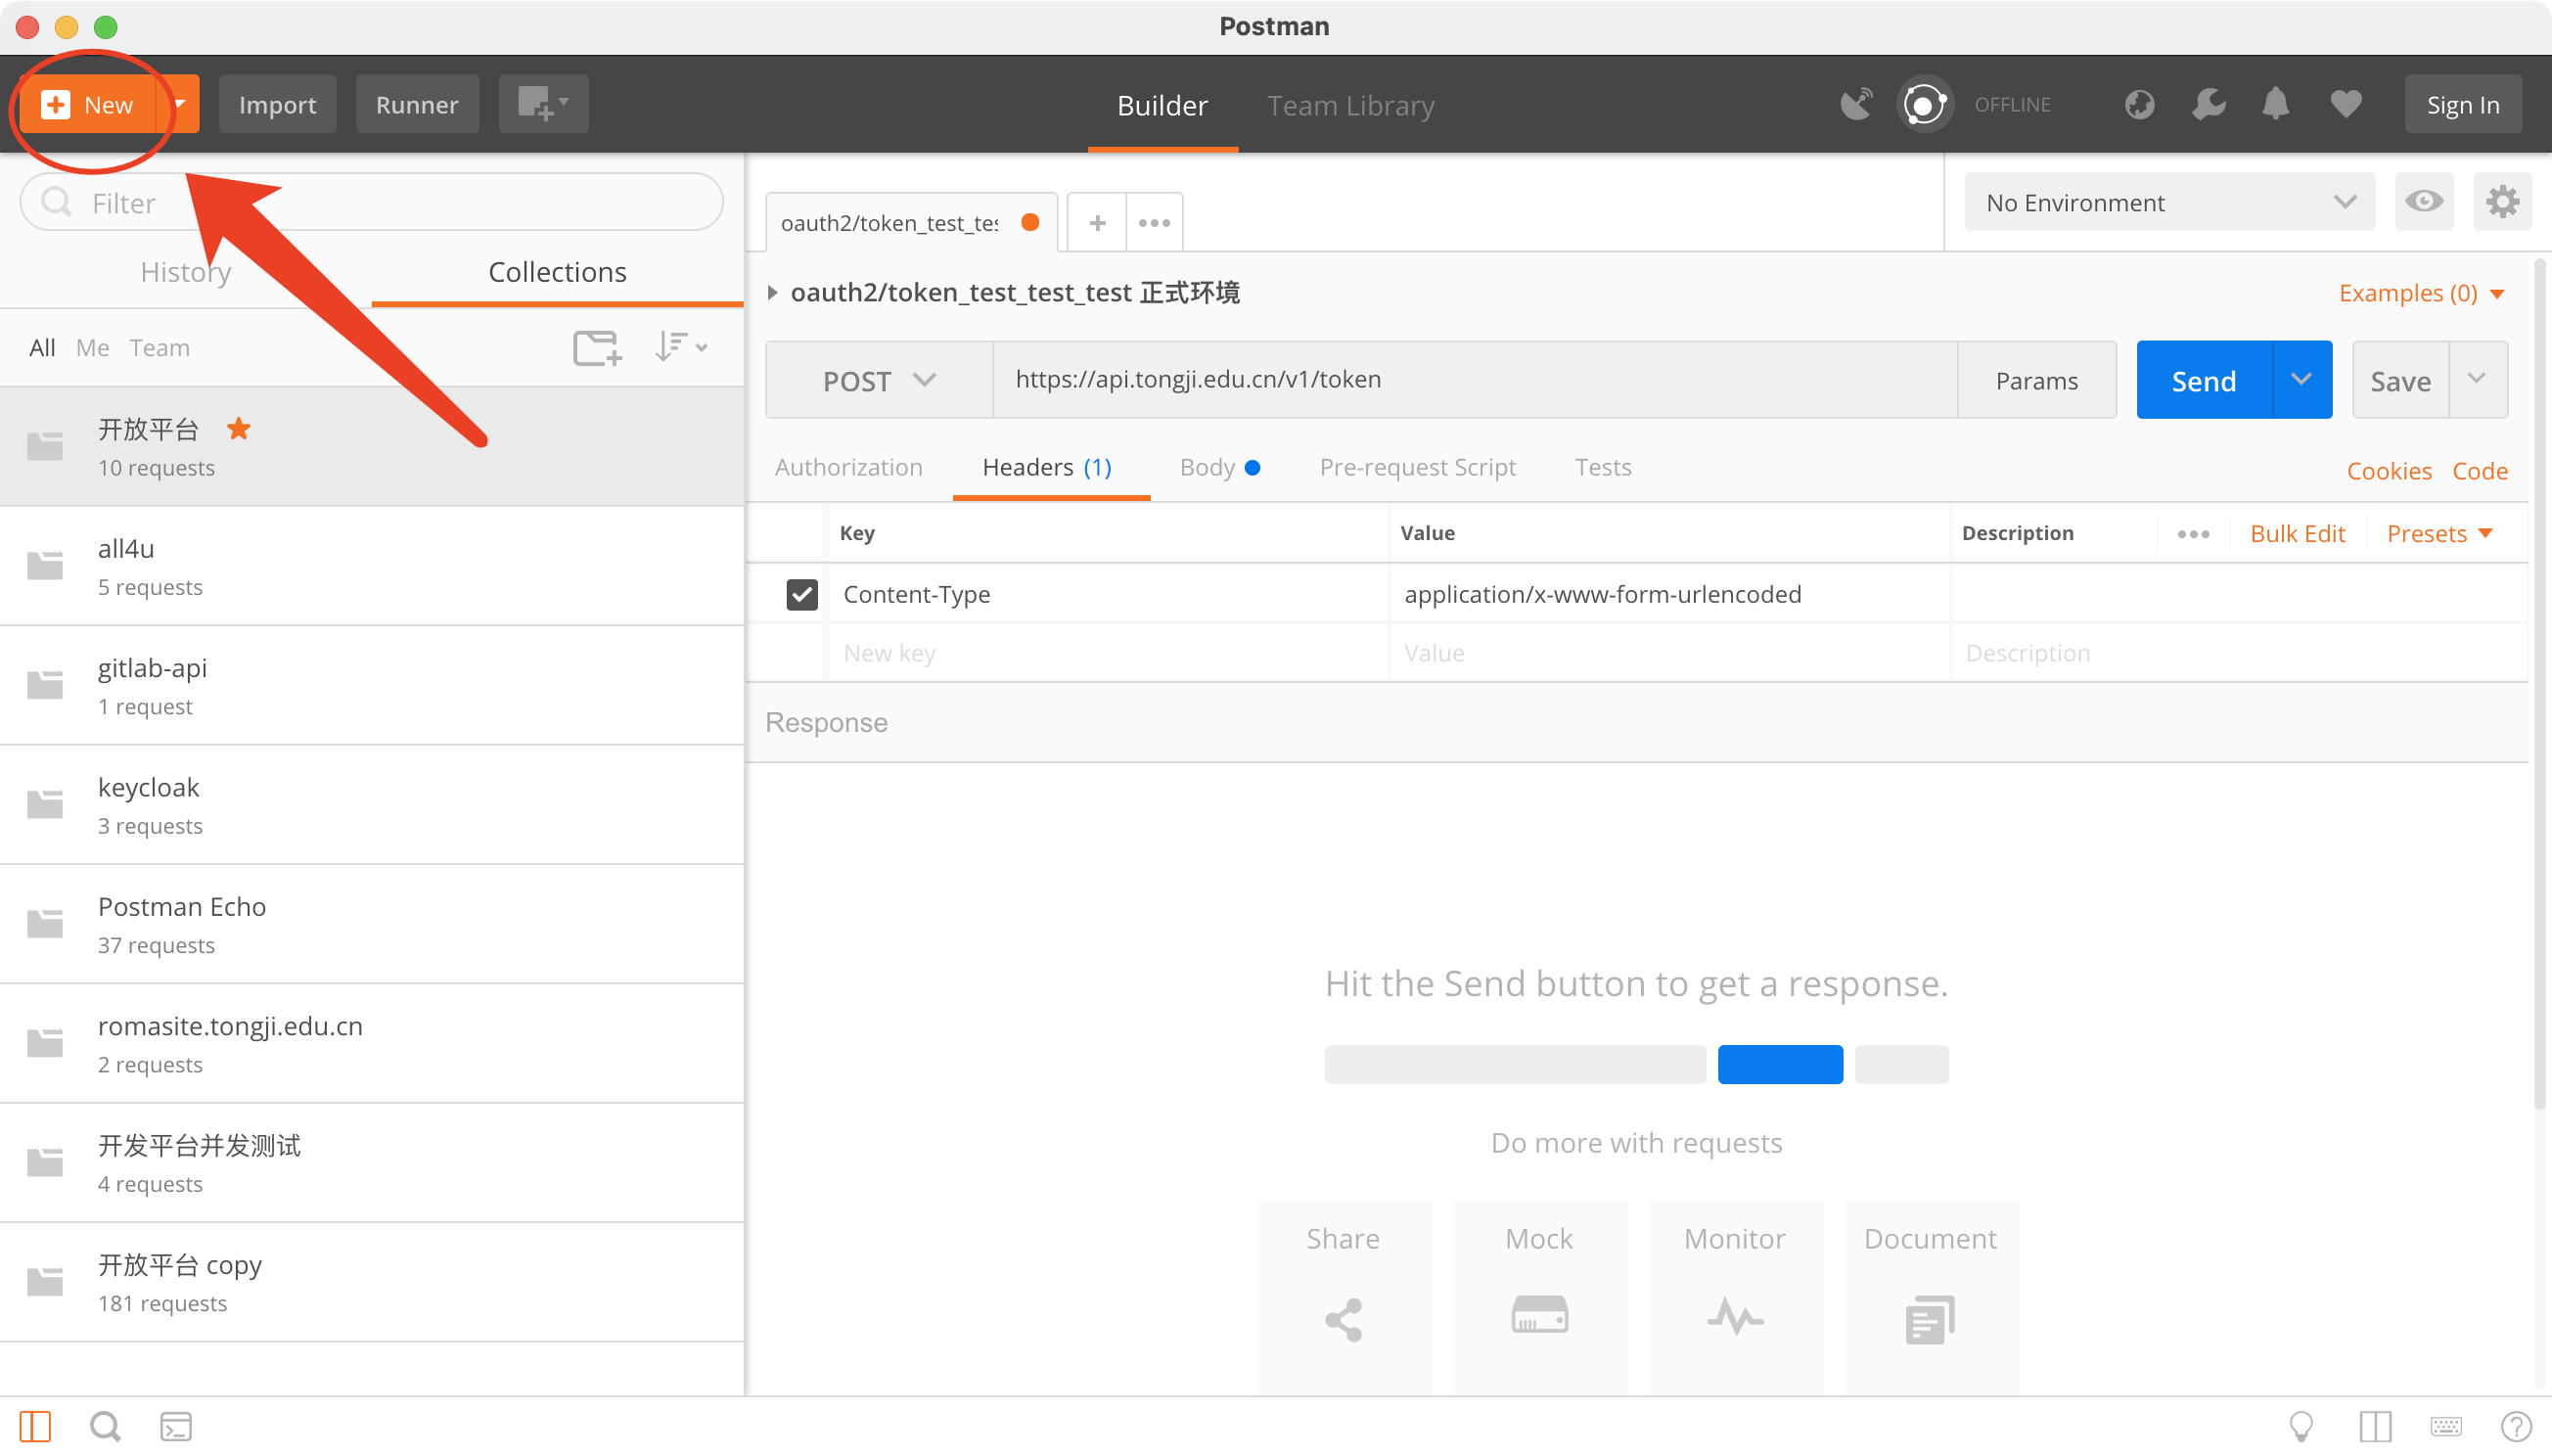
Task: Click the sync status icon
Action: click(1924, 104)
